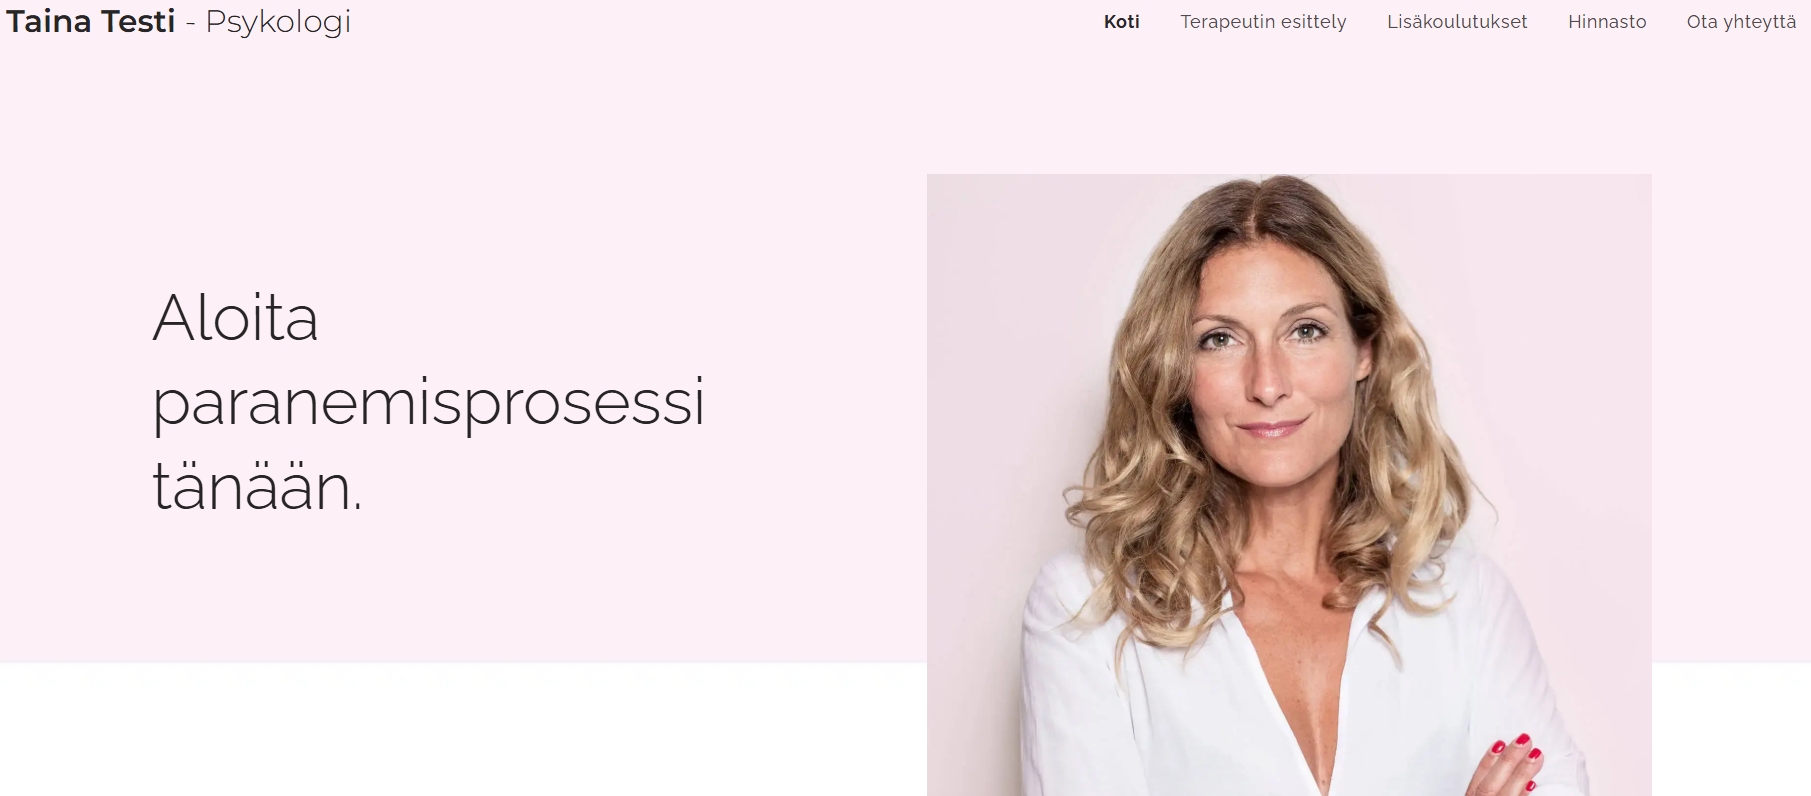Click the word paranemisprosessi in the headline
The width and height of the screenshot is (1811, 796).
(429, 403)
